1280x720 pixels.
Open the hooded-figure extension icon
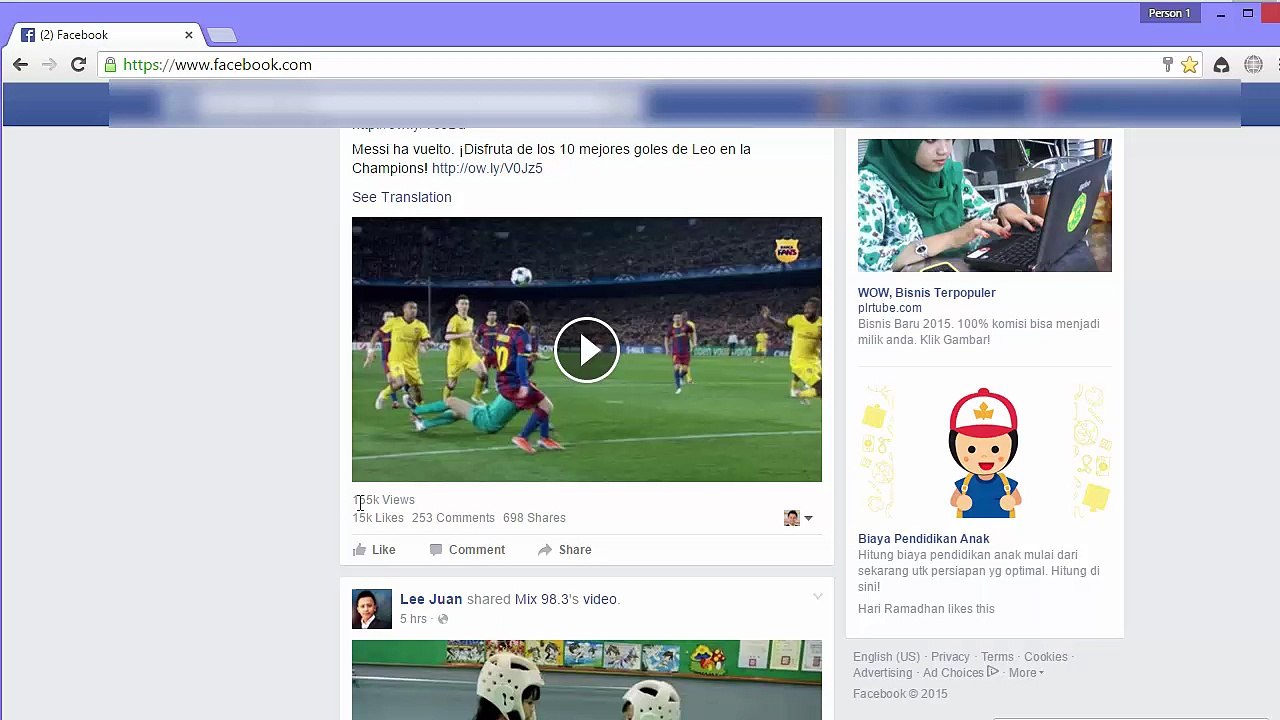point(1221,65)
